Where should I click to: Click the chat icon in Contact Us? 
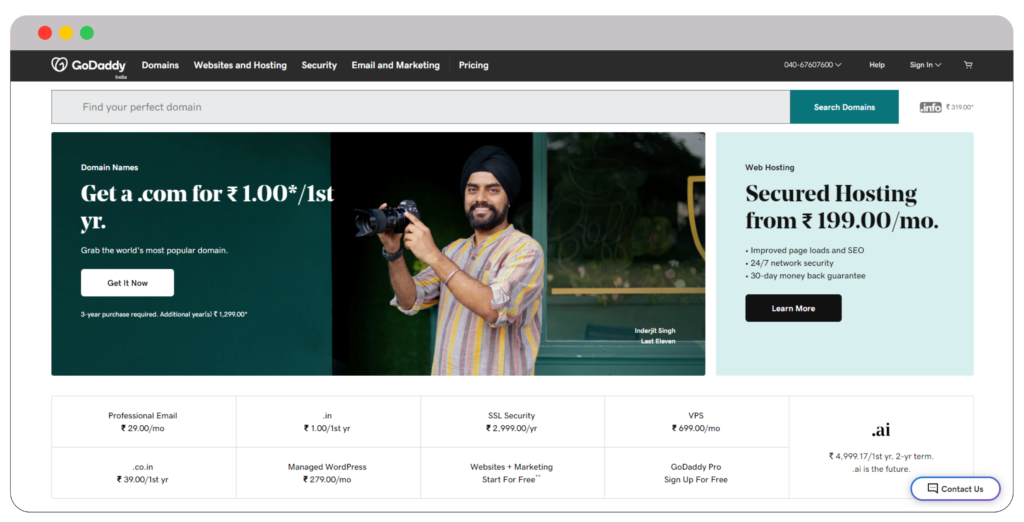pyautogui.click(x=933, y=488)
